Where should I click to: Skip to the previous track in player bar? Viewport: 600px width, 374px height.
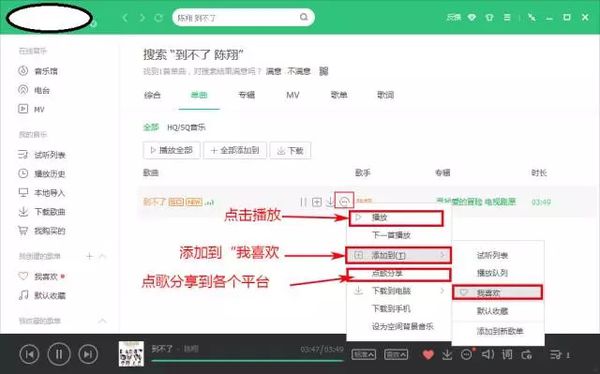[x=29, y=354]
